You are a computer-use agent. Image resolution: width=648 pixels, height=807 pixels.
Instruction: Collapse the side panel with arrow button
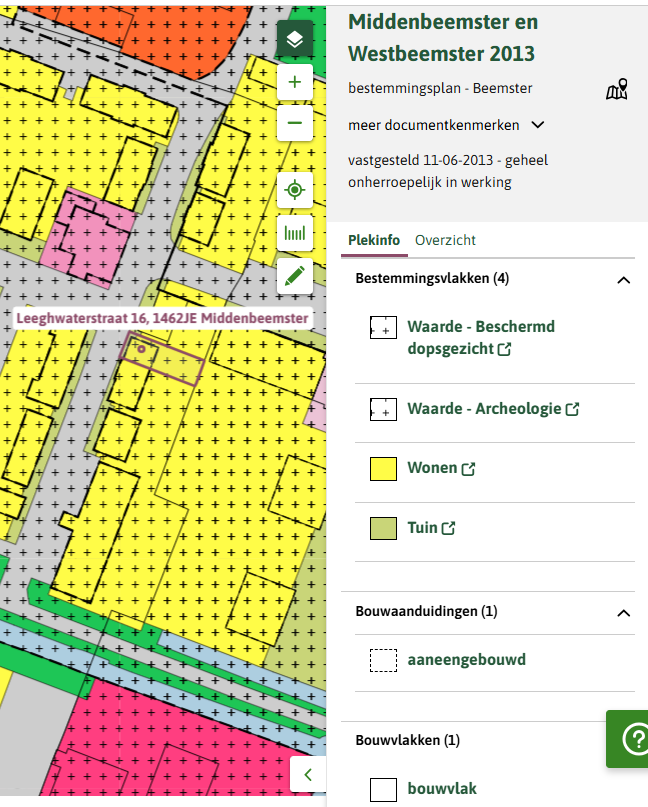[x=308, y=774]
